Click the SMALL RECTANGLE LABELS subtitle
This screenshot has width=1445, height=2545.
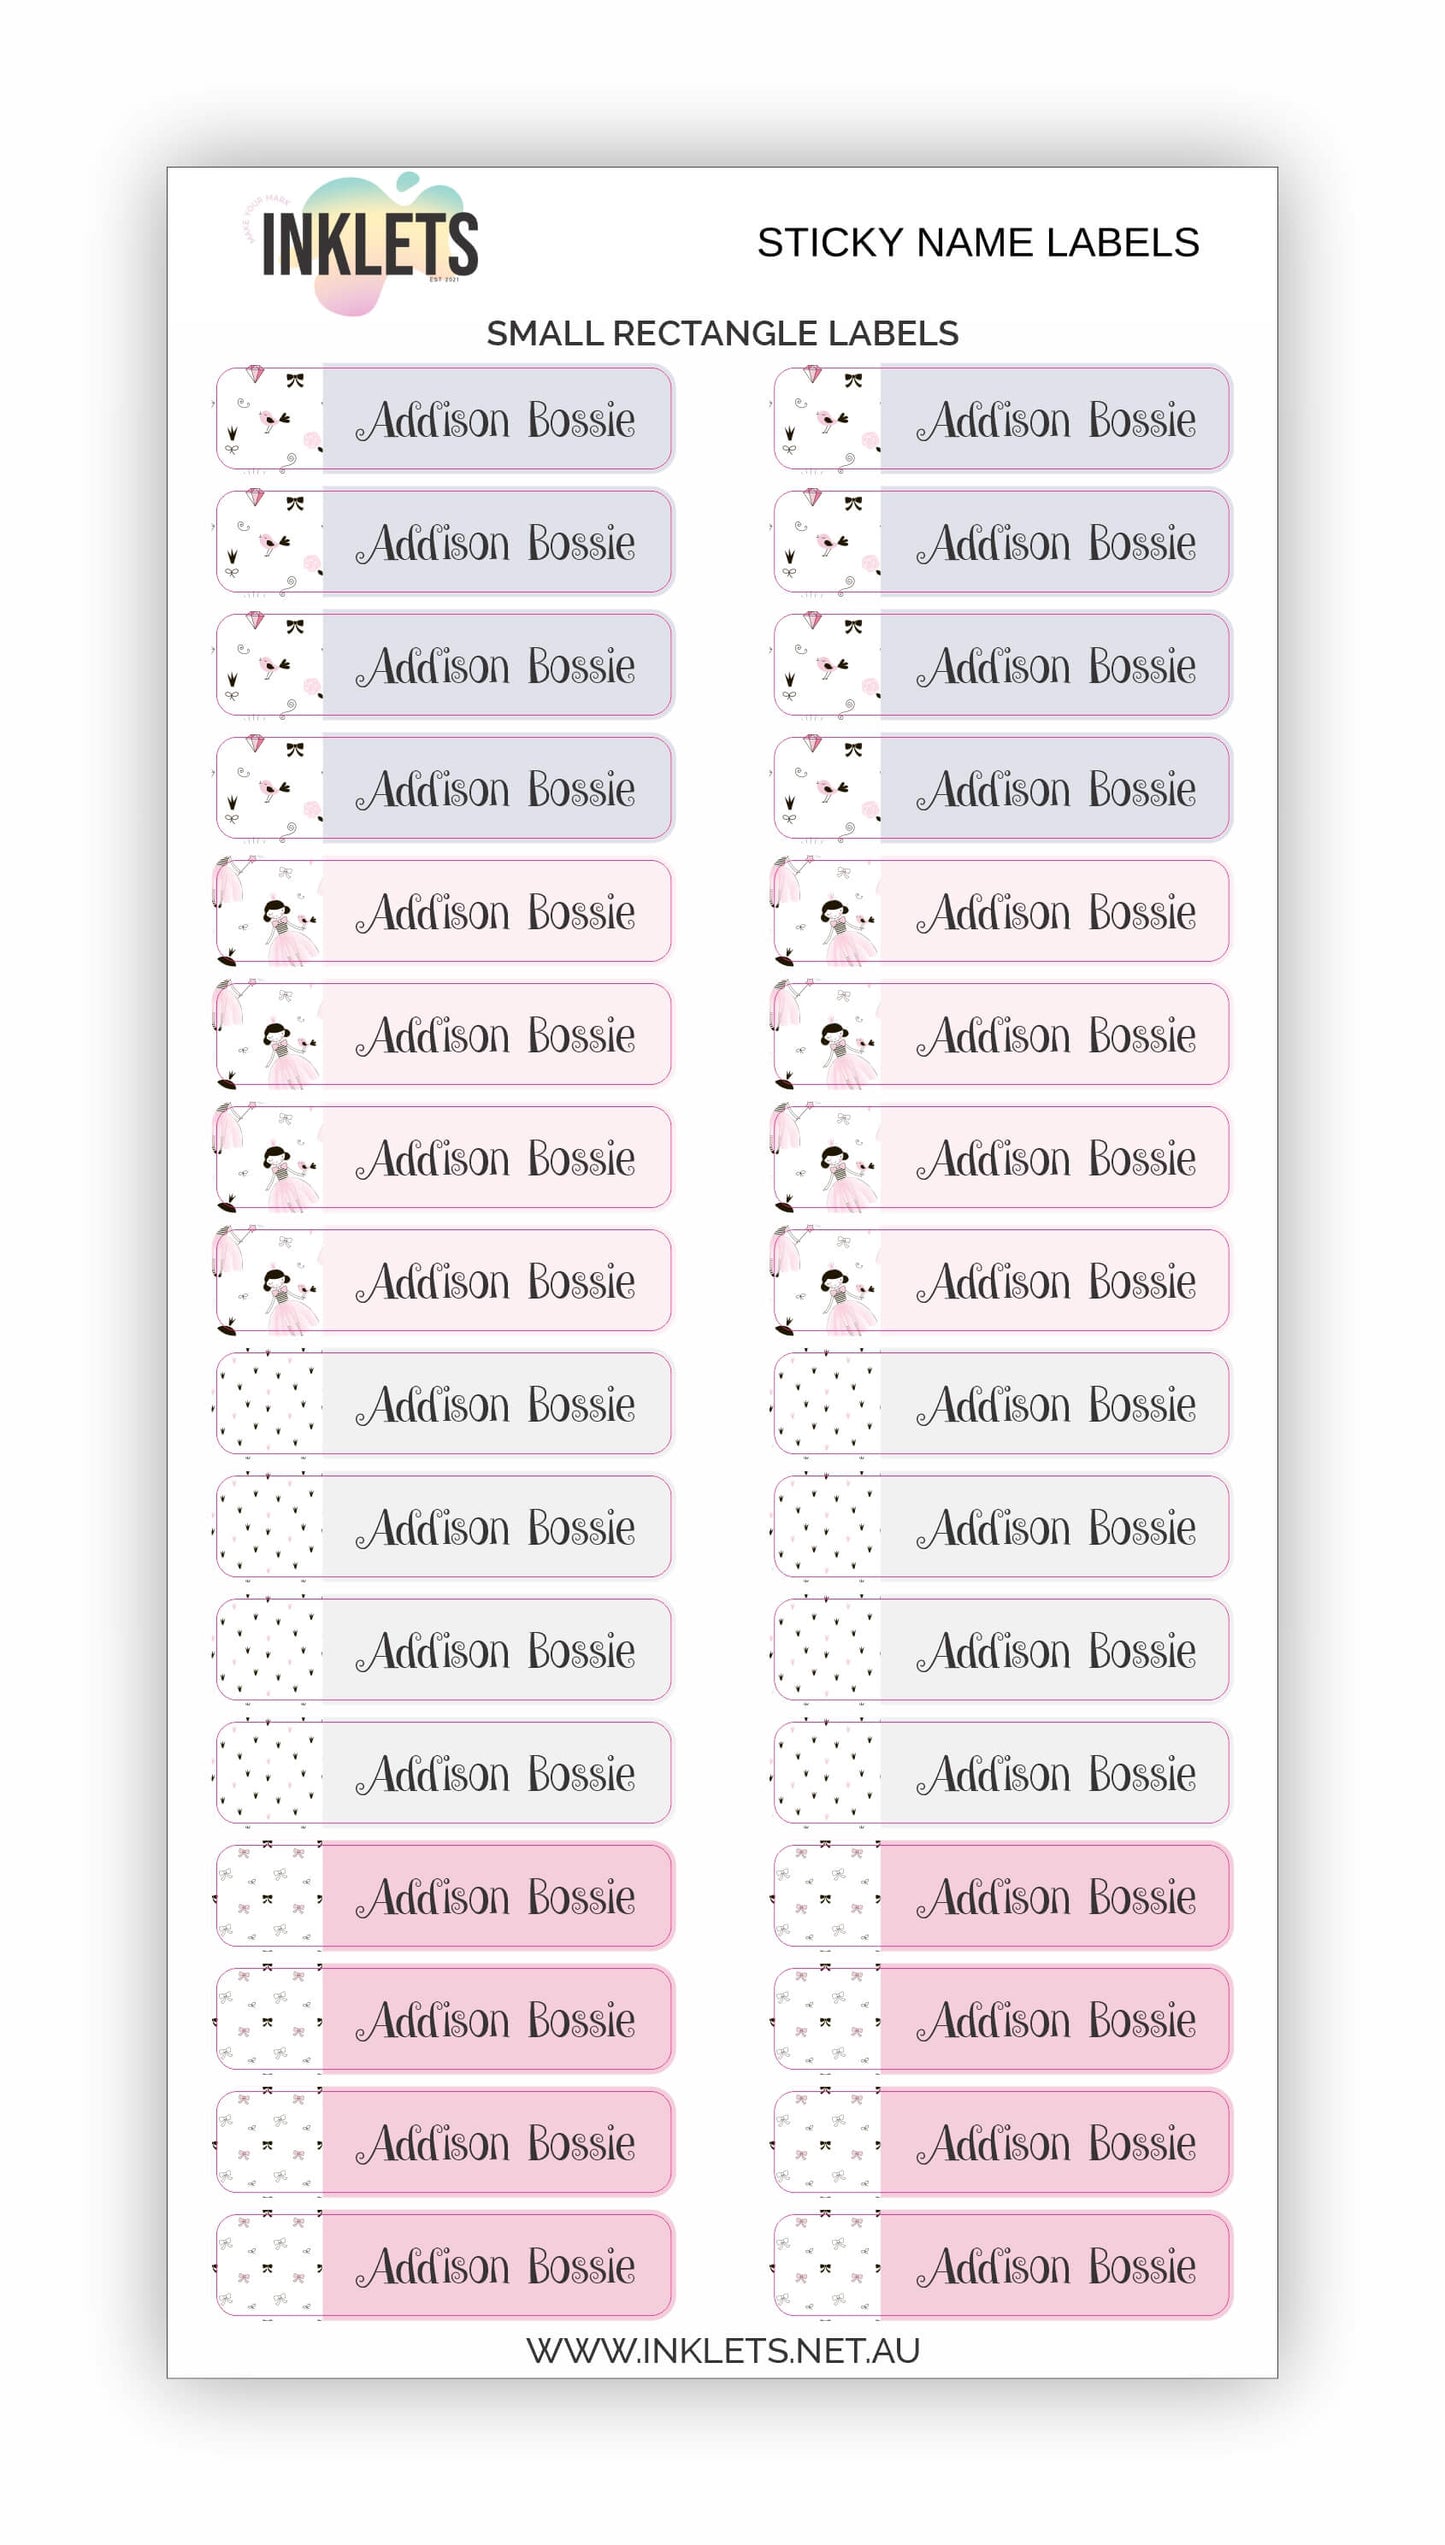click(722, 333)
